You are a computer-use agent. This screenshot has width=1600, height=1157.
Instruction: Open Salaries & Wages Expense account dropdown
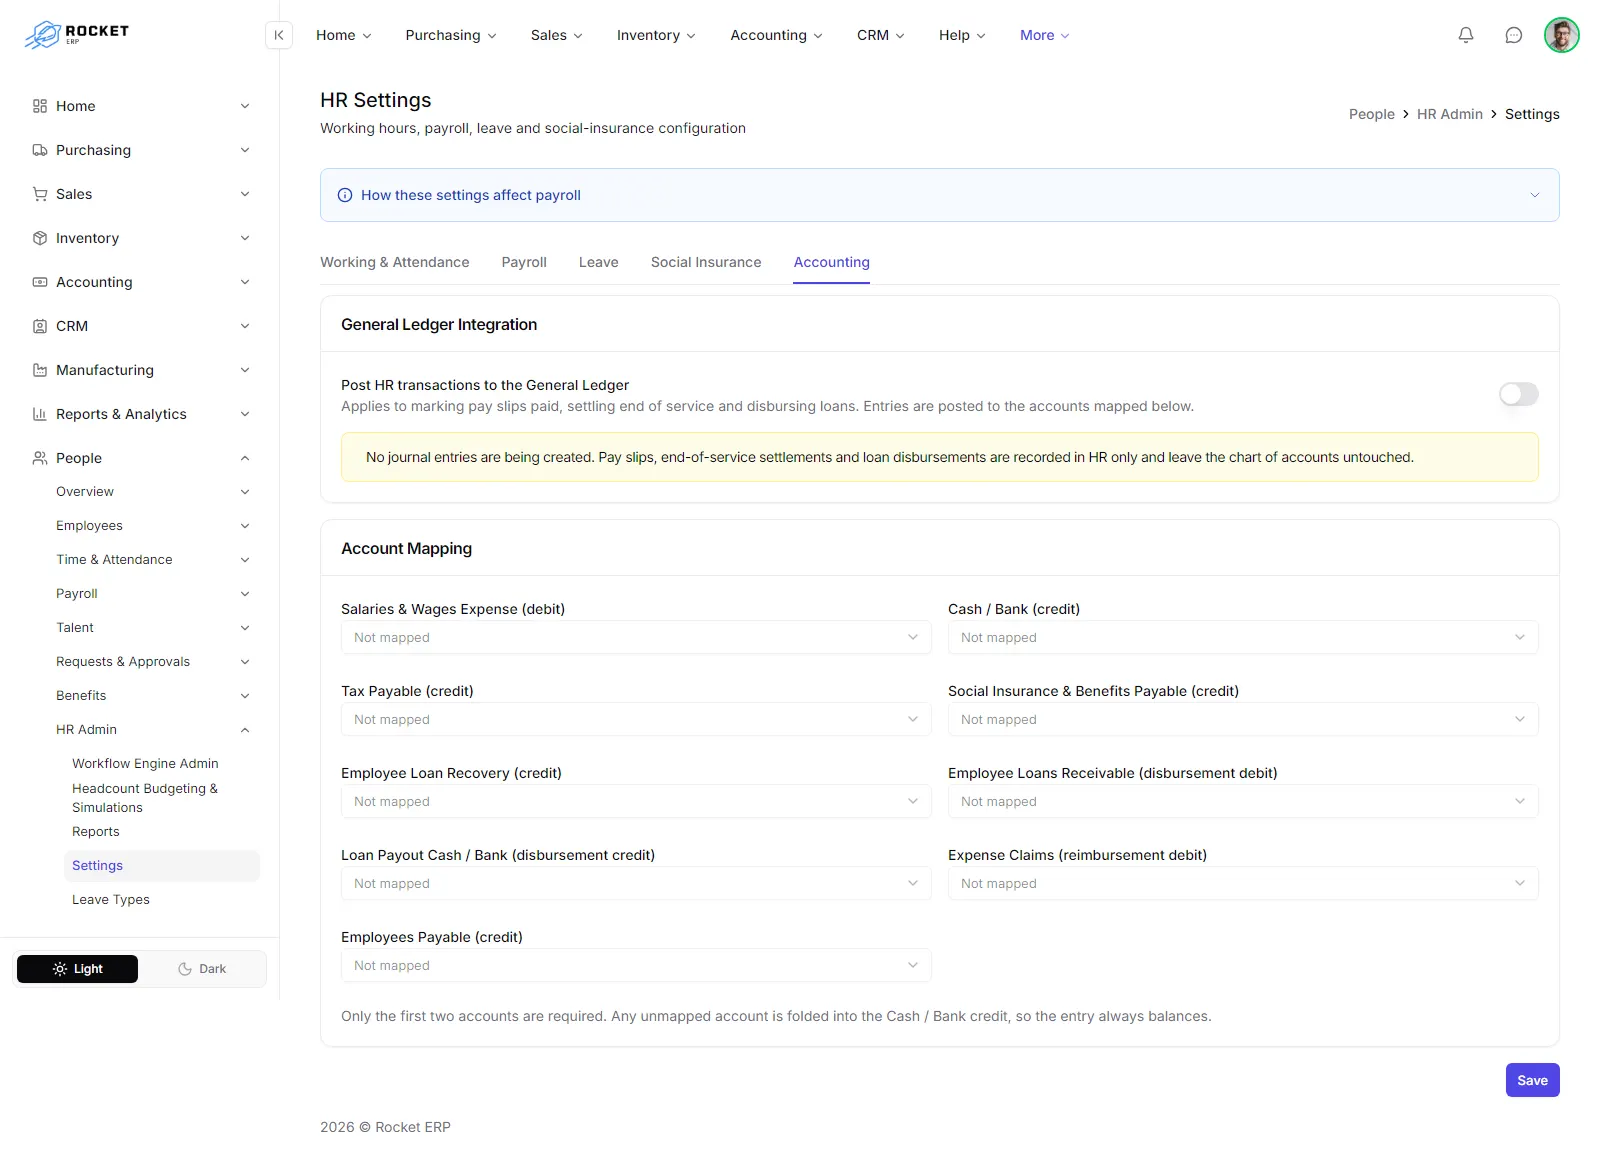click(636, 637)
